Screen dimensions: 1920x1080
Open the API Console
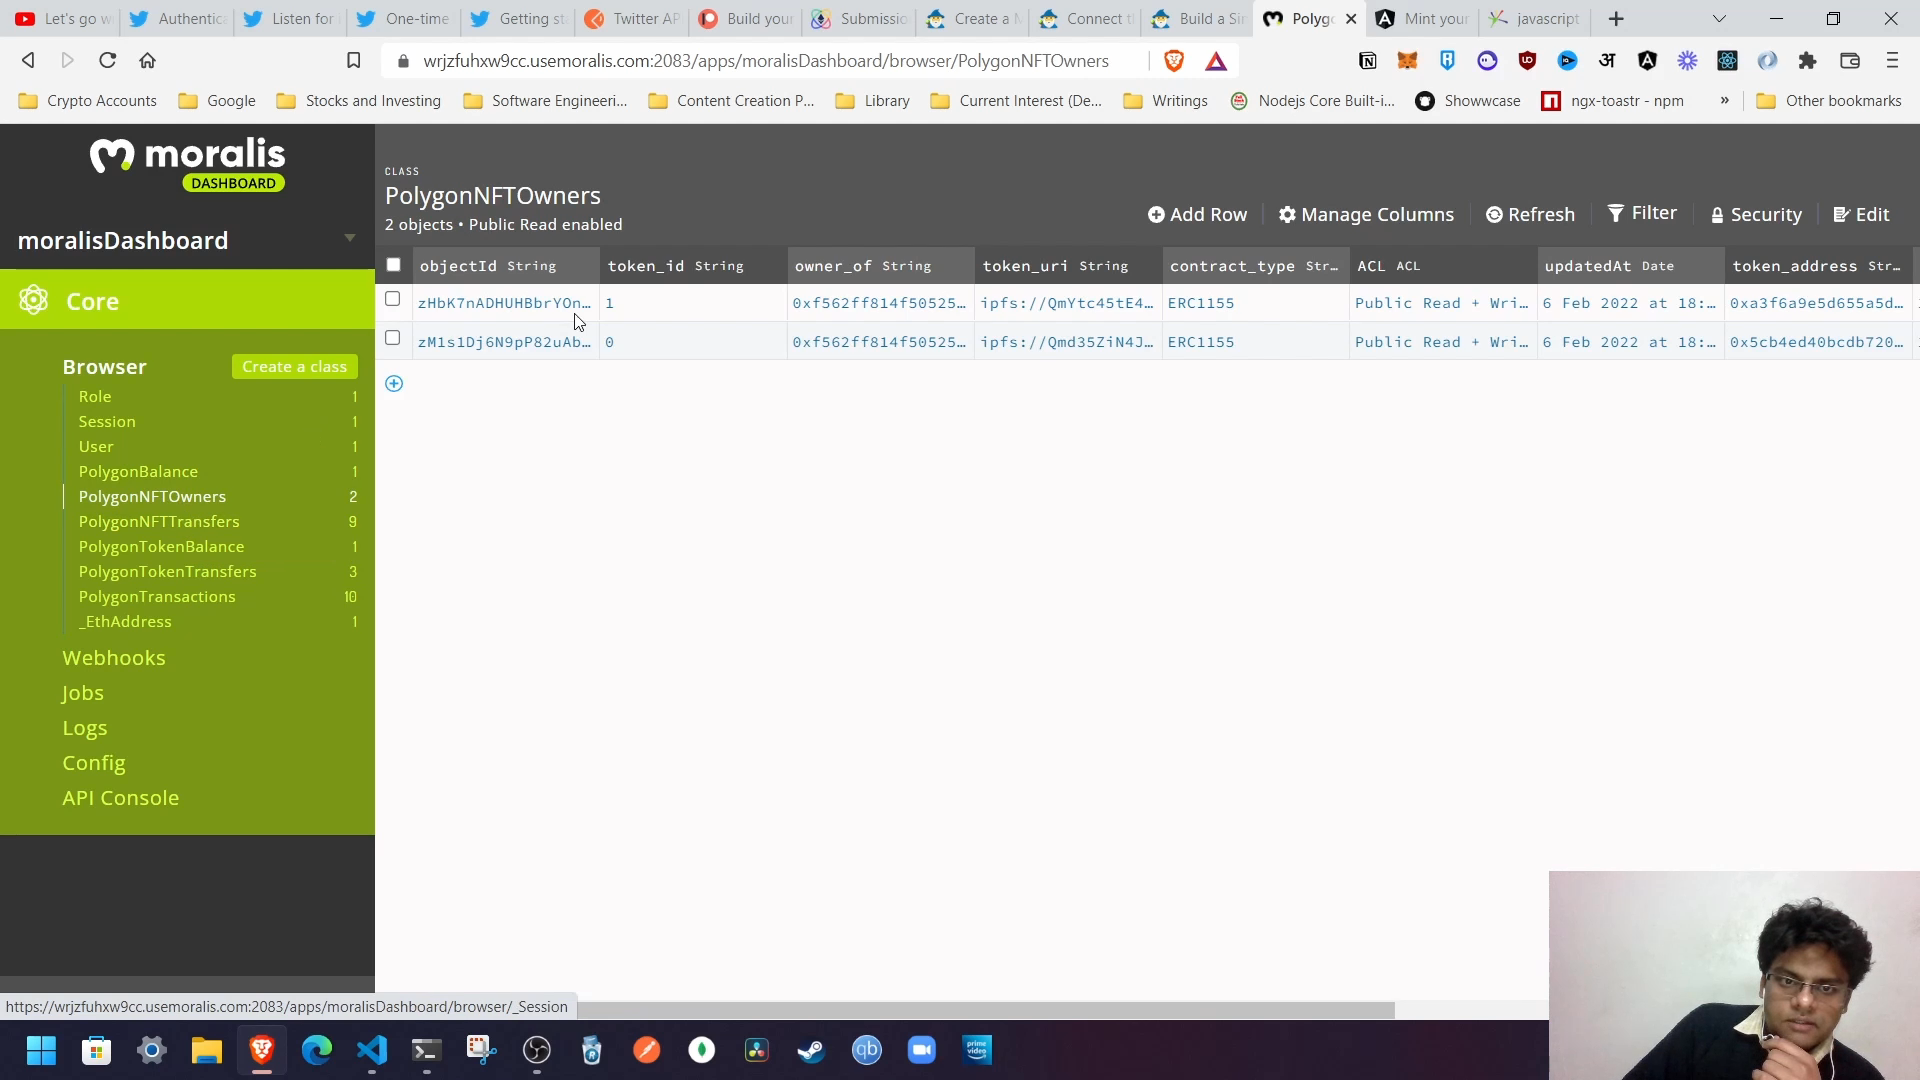click(120, 798)
